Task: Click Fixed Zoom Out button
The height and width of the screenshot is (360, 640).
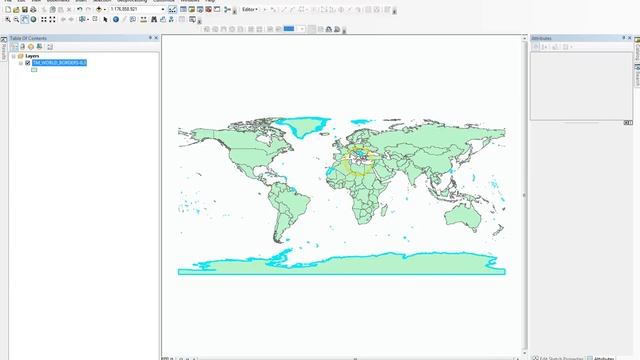Action: [x=53, y=19]
